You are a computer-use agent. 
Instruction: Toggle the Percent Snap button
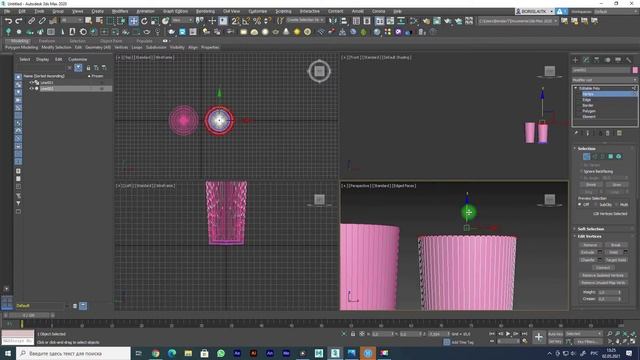[257, 20]
